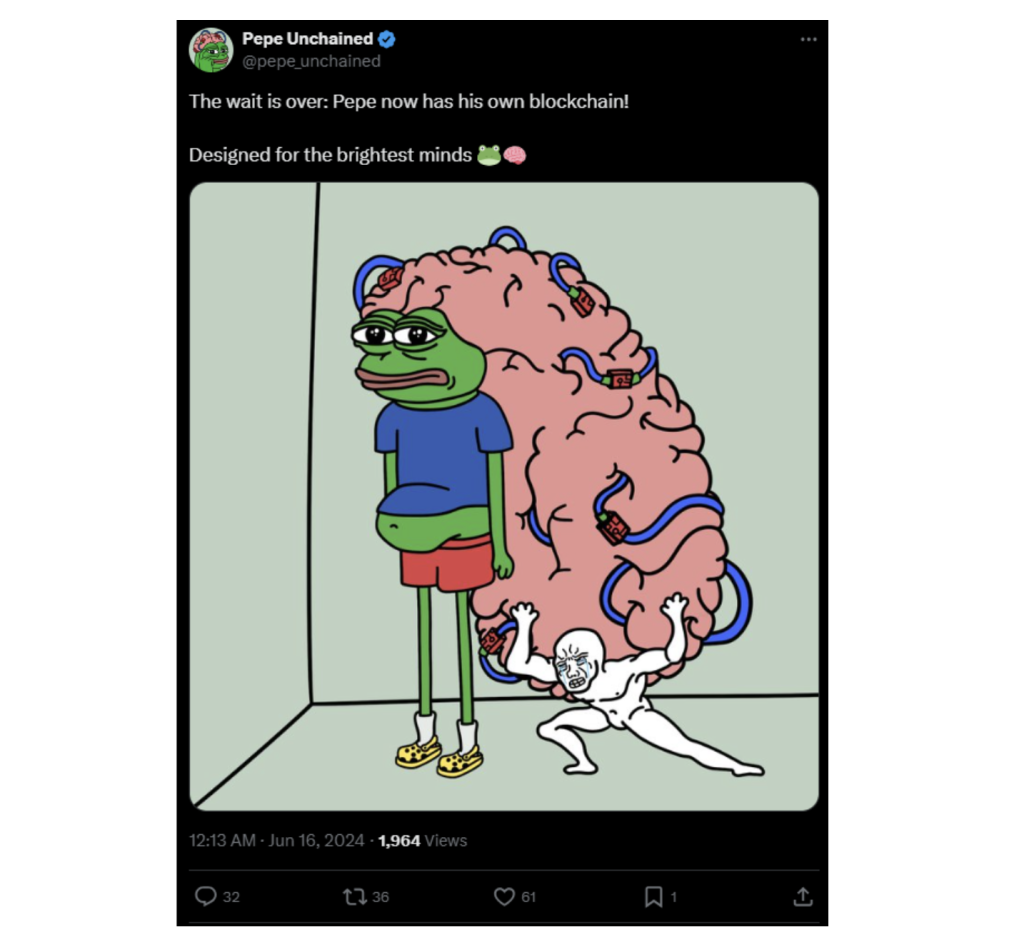Click the tweet text about Pepe's blockchain
The height and width of the screenshot is (927, 1024).
coord(408,102)
